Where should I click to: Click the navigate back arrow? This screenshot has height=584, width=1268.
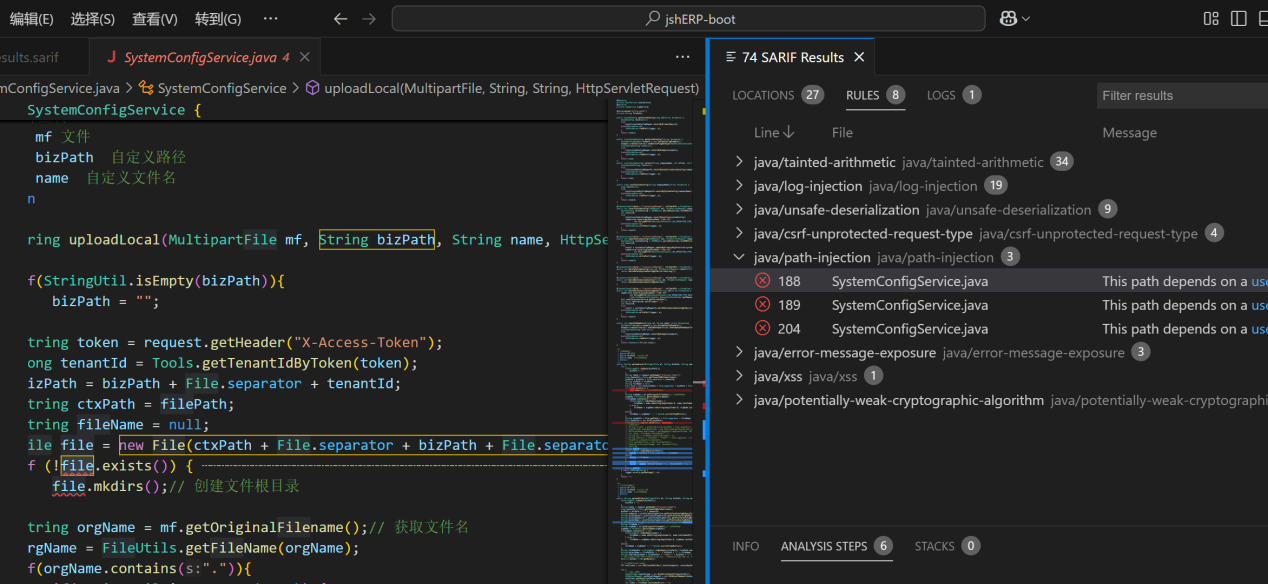coord(341,19)
